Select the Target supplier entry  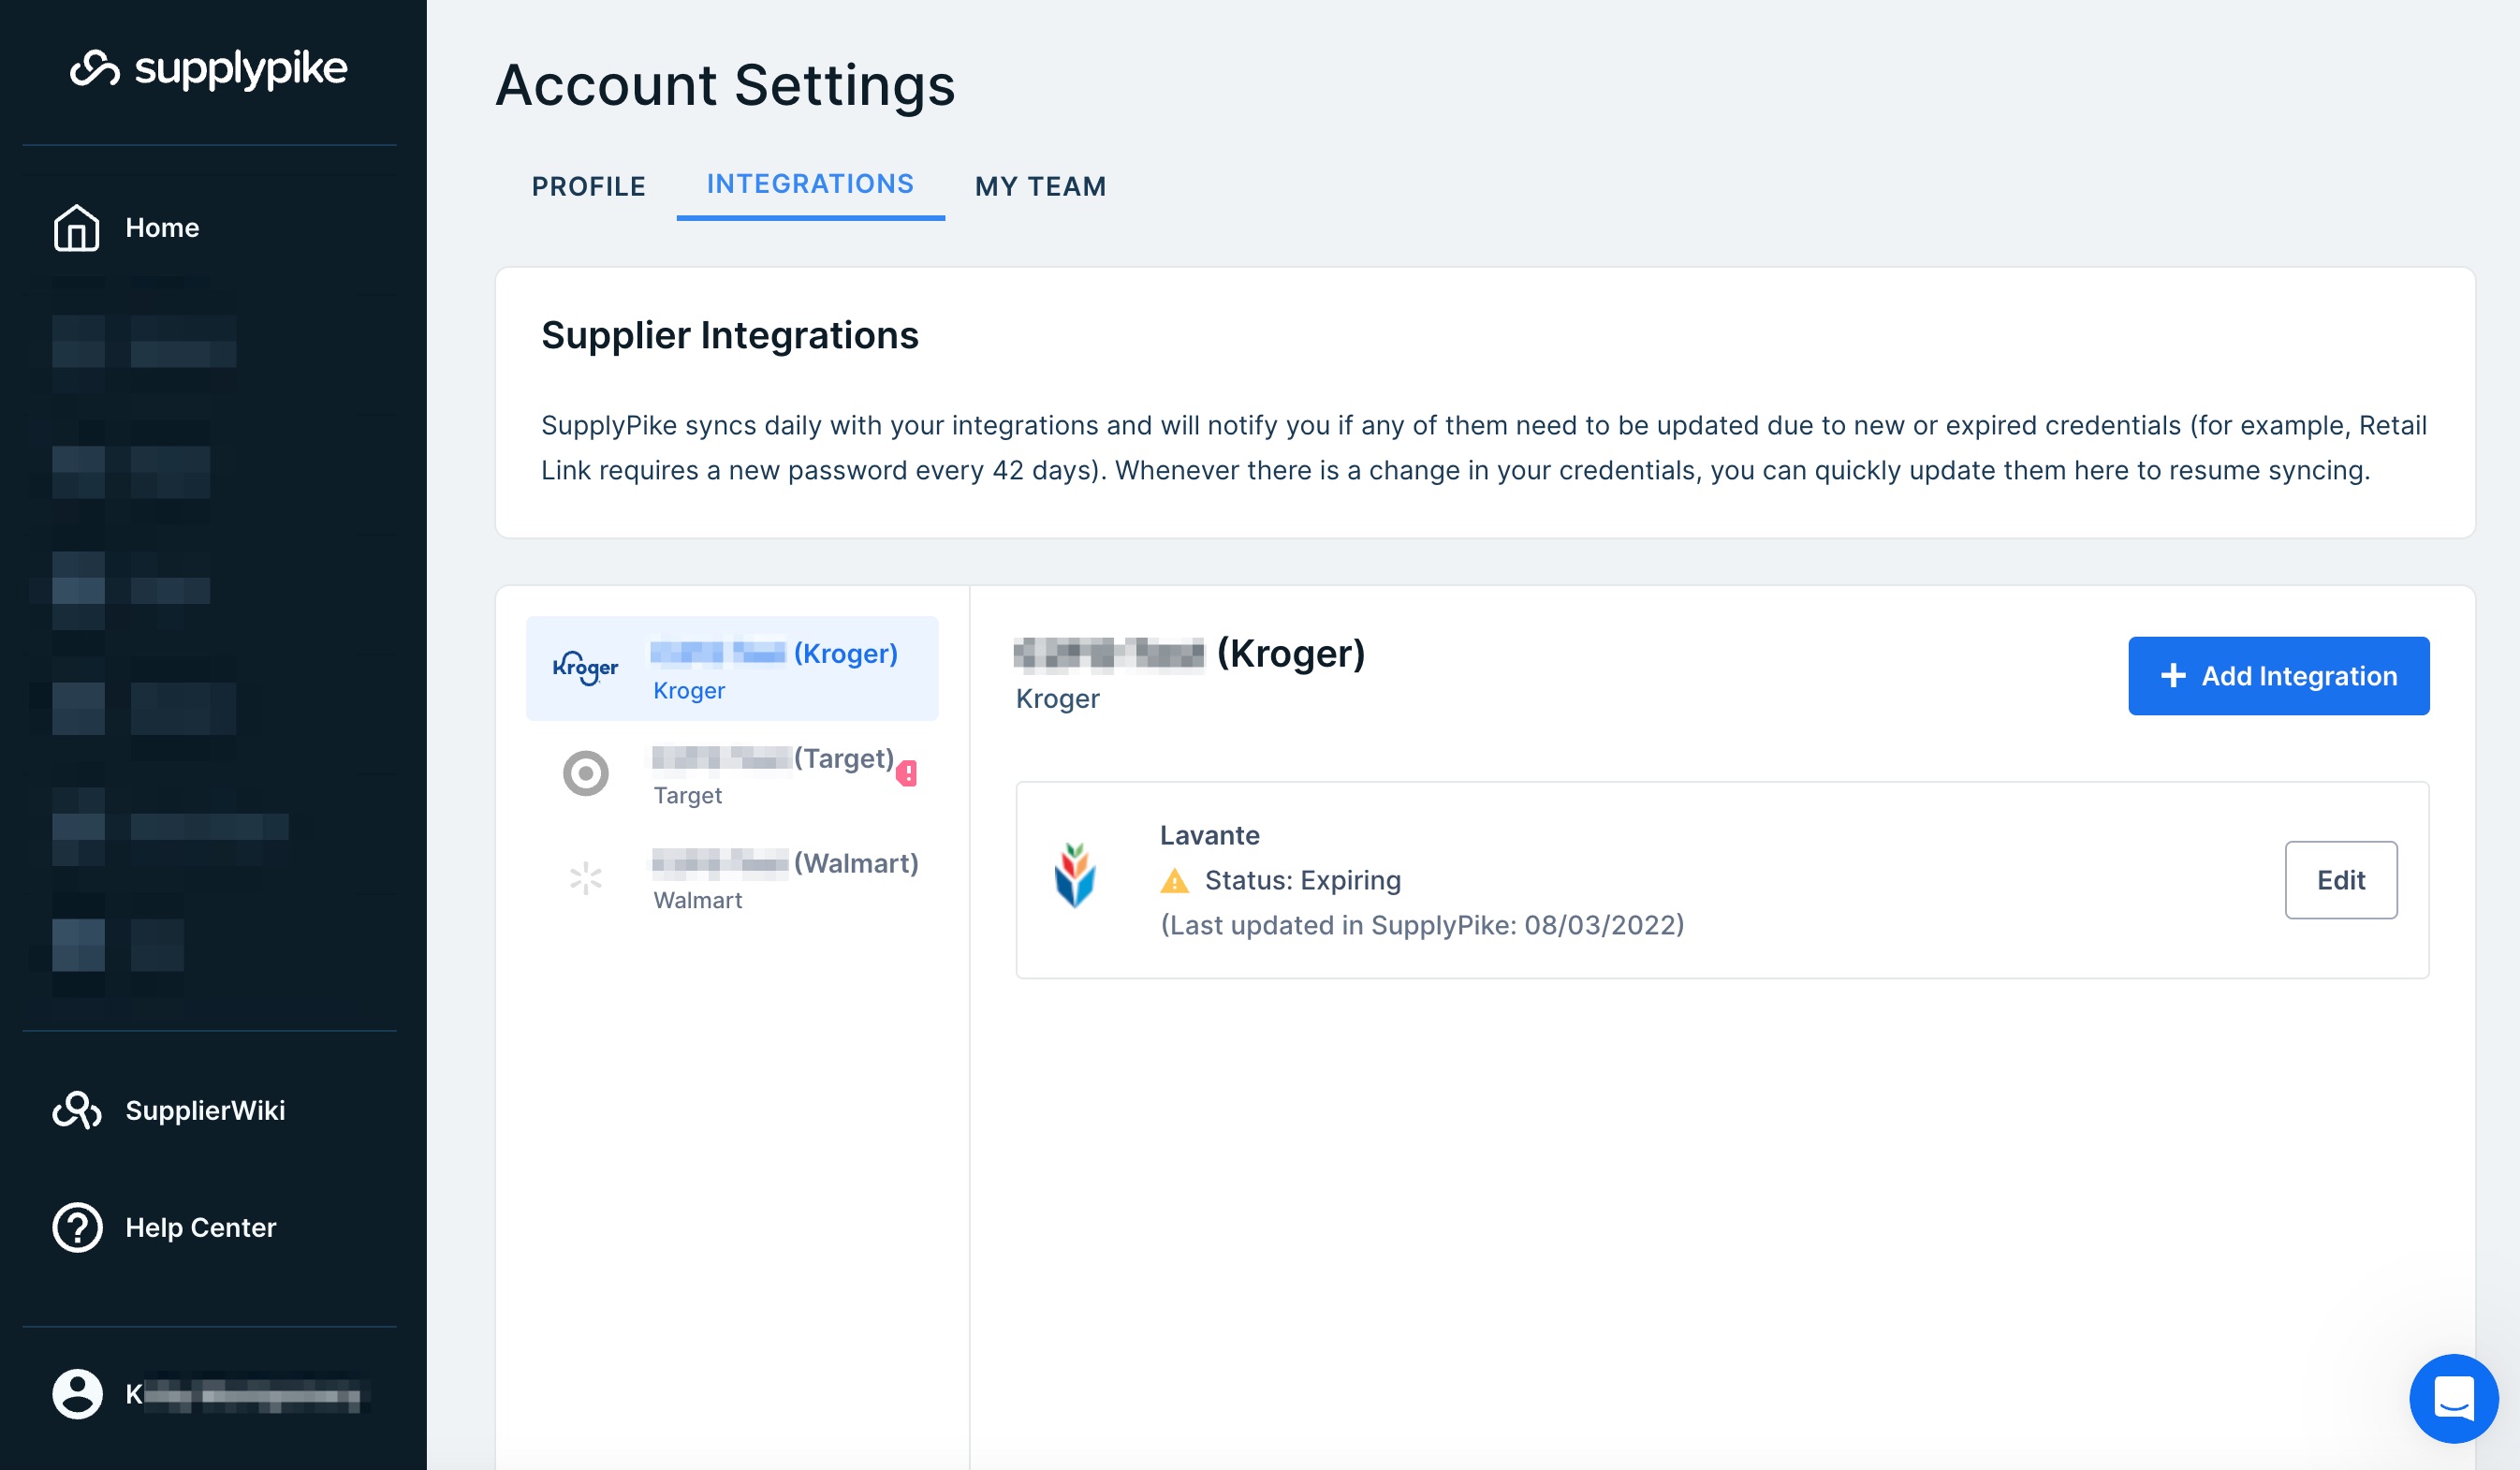pos(770,774)
